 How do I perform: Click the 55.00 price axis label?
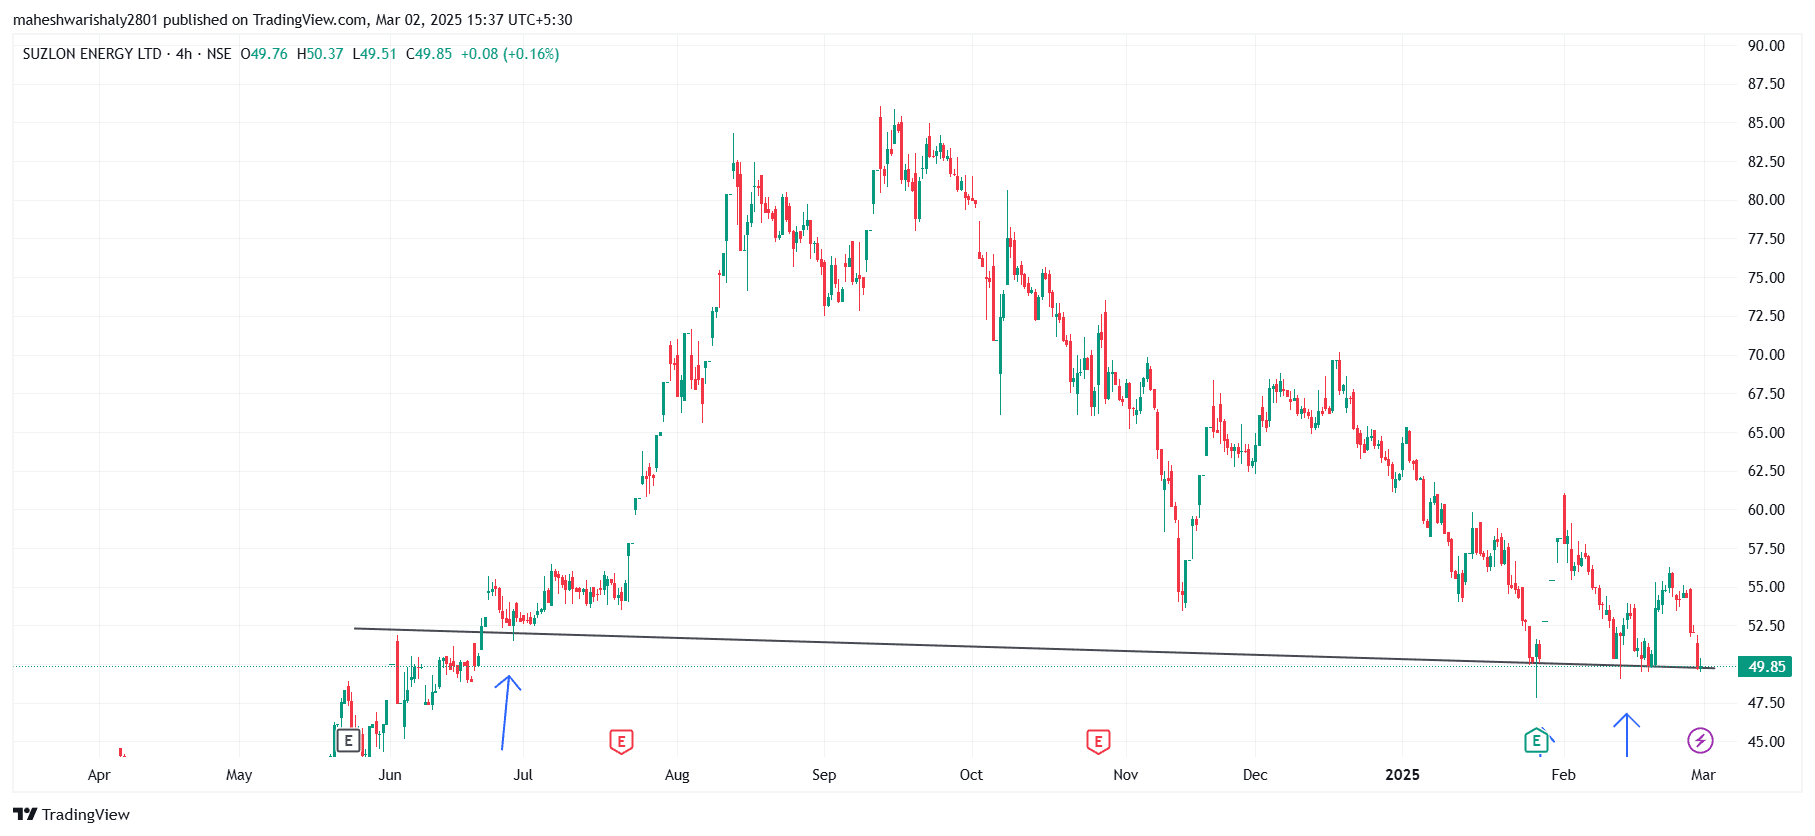click(x=1766, y=587)
